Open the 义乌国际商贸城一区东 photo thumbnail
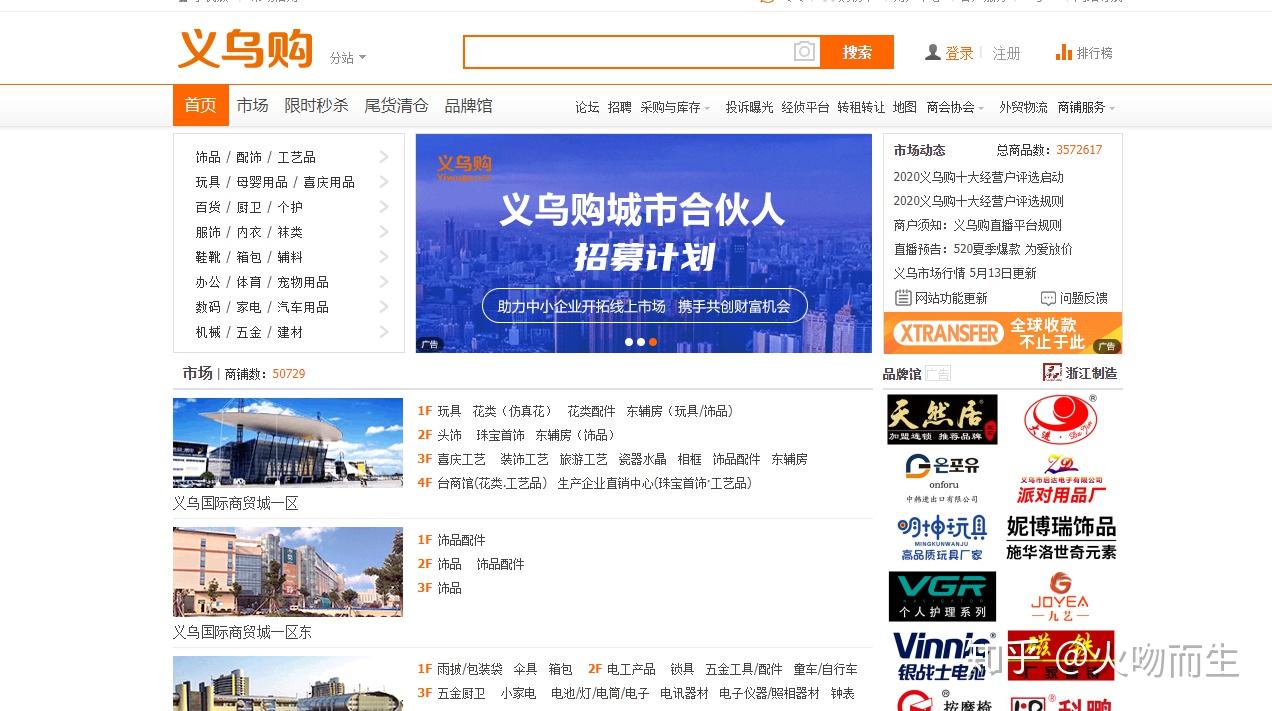The image size is (1272, 711). (x=288, y=572)
